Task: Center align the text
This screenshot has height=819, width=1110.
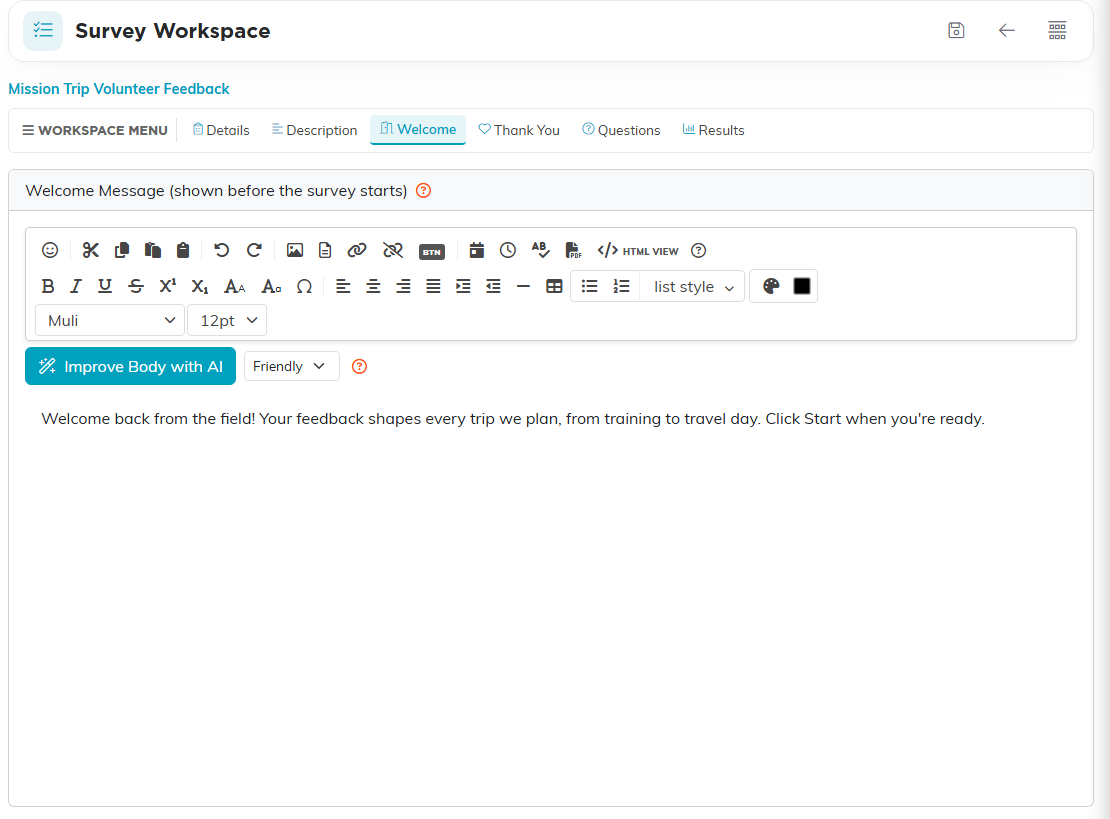Action: click(x=373, y=286)
